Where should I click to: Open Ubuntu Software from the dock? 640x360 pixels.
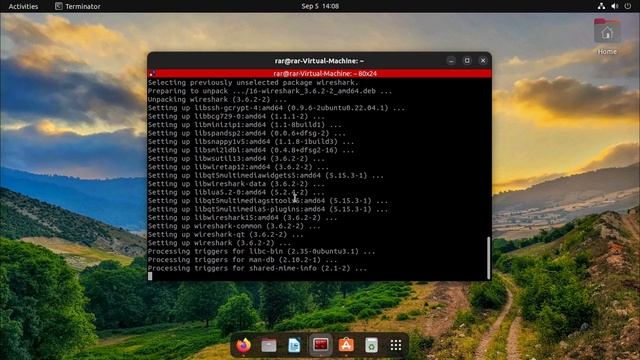coord(346,345)
